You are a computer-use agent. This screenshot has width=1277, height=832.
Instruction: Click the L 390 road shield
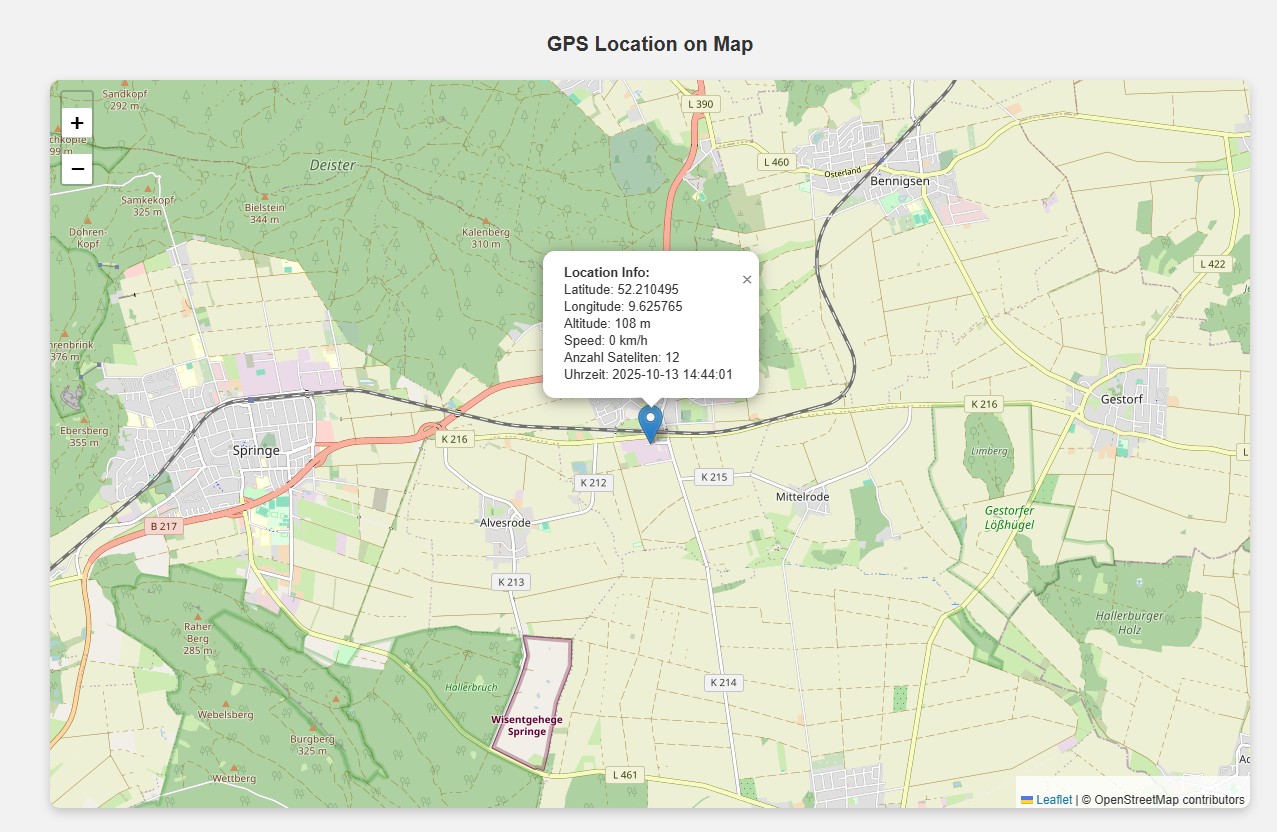coord(700,104)
